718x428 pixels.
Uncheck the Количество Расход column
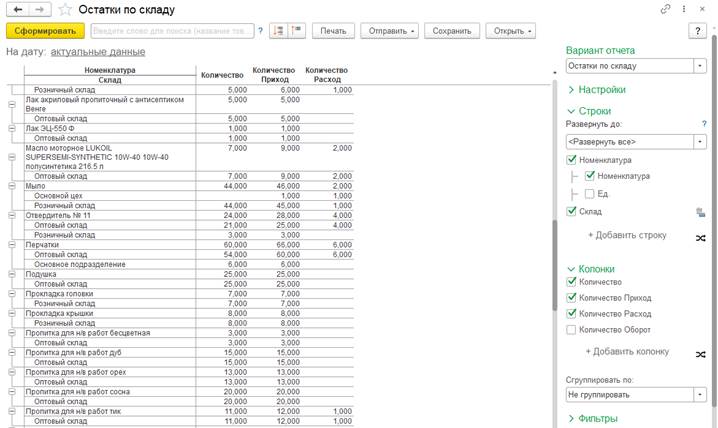[x=571, y=314]
